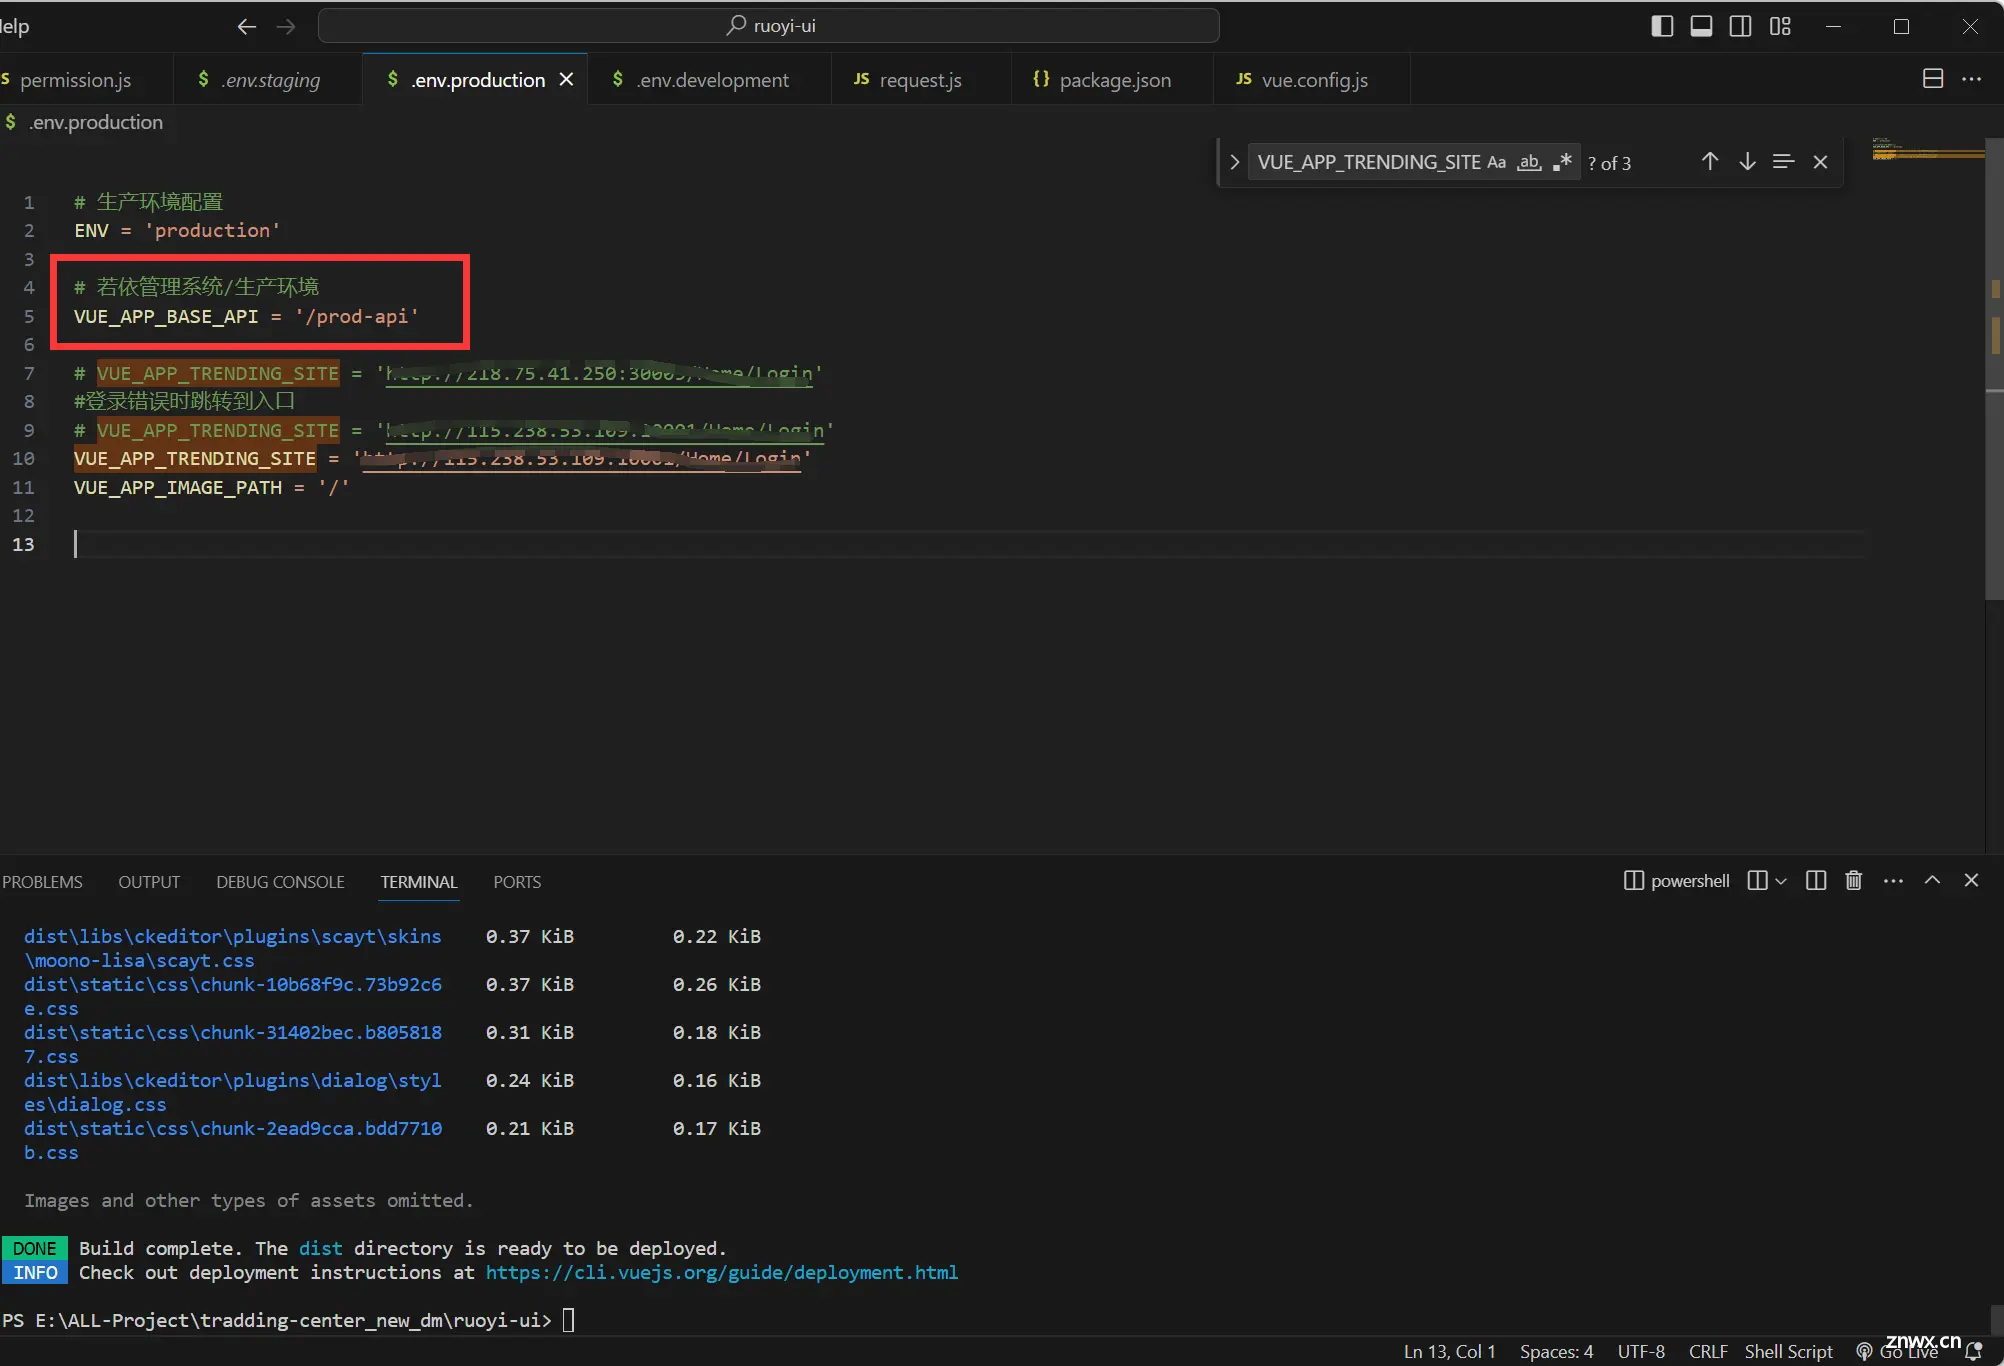Click CRLF line ending status item
2004x1366 pixels.
tap(1708, 1352)
